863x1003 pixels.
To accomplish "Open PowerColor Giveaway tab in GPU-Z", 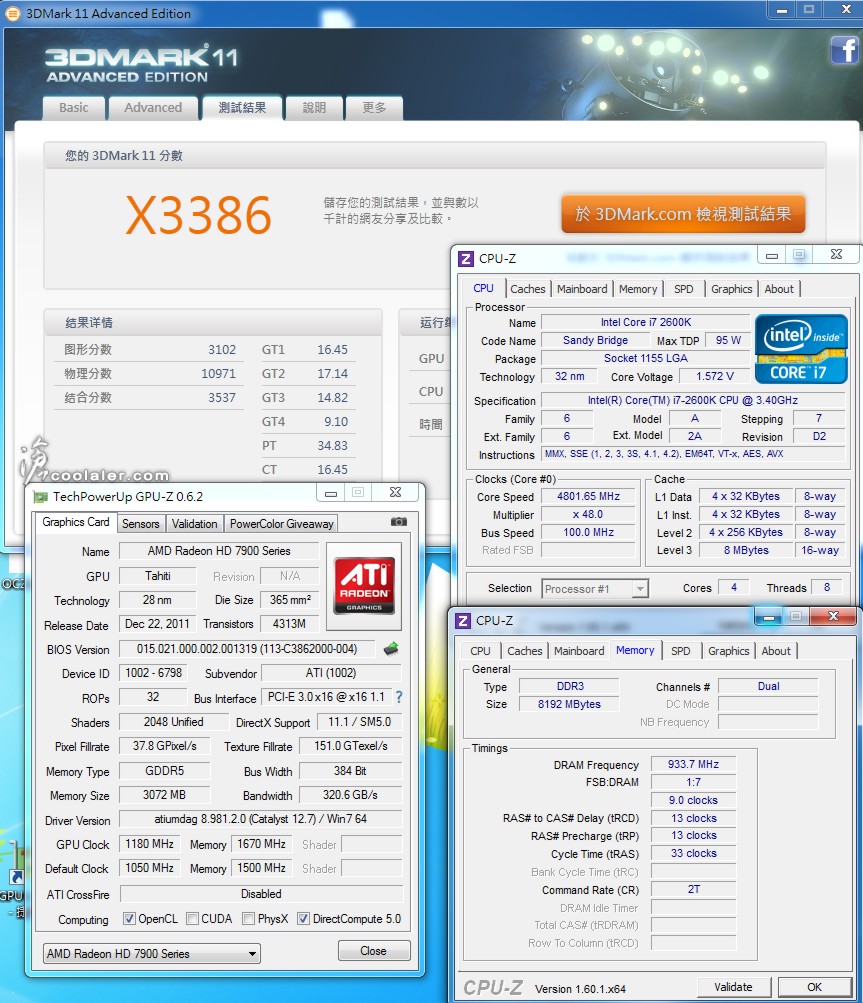I will tap(281, 524).
